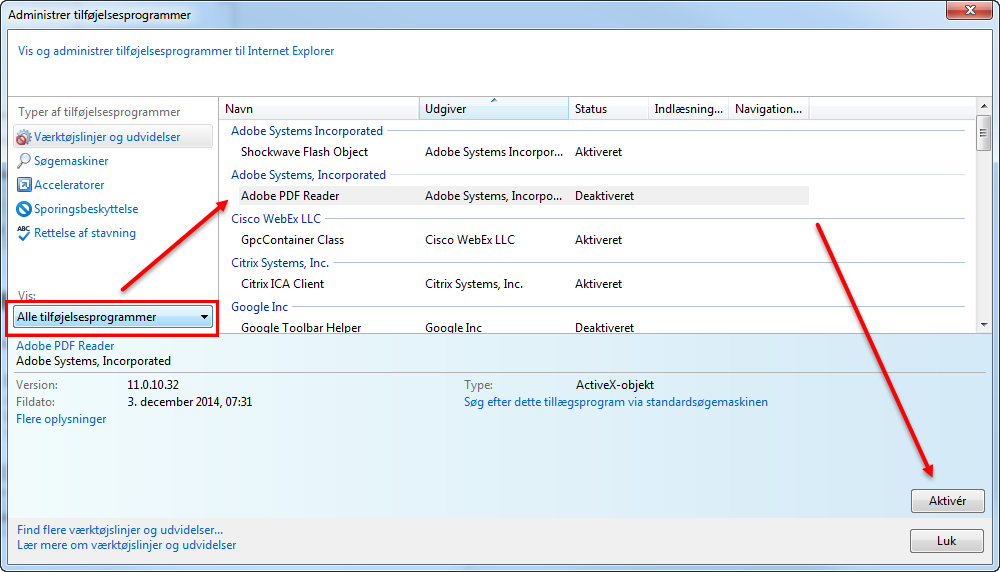1000x572 pixels.
Task: Click the Sporingsbeskyttelse blocked icon
Action: point(24,209)
